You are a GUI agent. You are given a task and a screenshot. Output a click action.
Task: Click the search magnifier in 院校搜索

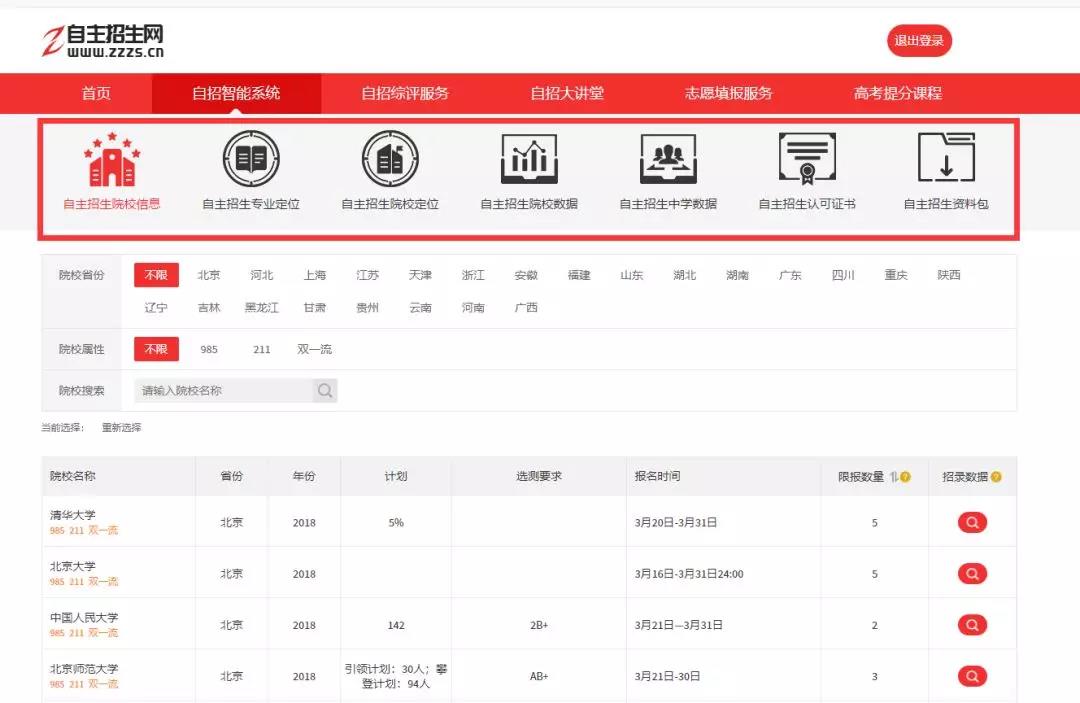[325, 391]
